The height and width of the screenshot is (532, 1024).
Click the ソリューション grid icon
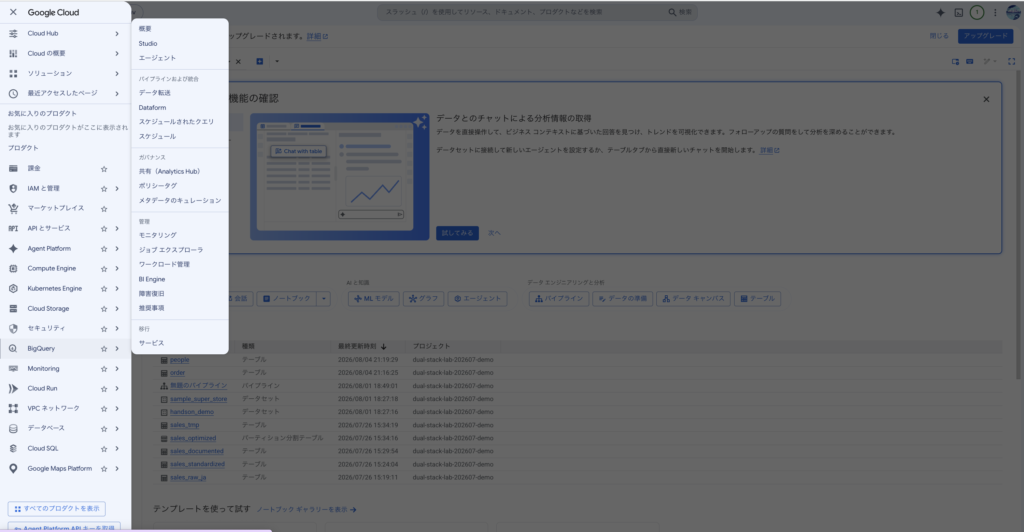13,74
